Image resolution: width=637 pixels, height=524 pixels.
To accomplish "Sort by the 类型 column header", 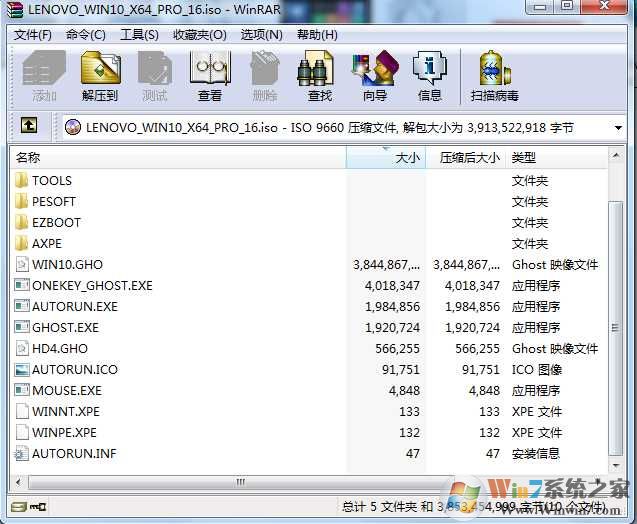I will [557, 158].
